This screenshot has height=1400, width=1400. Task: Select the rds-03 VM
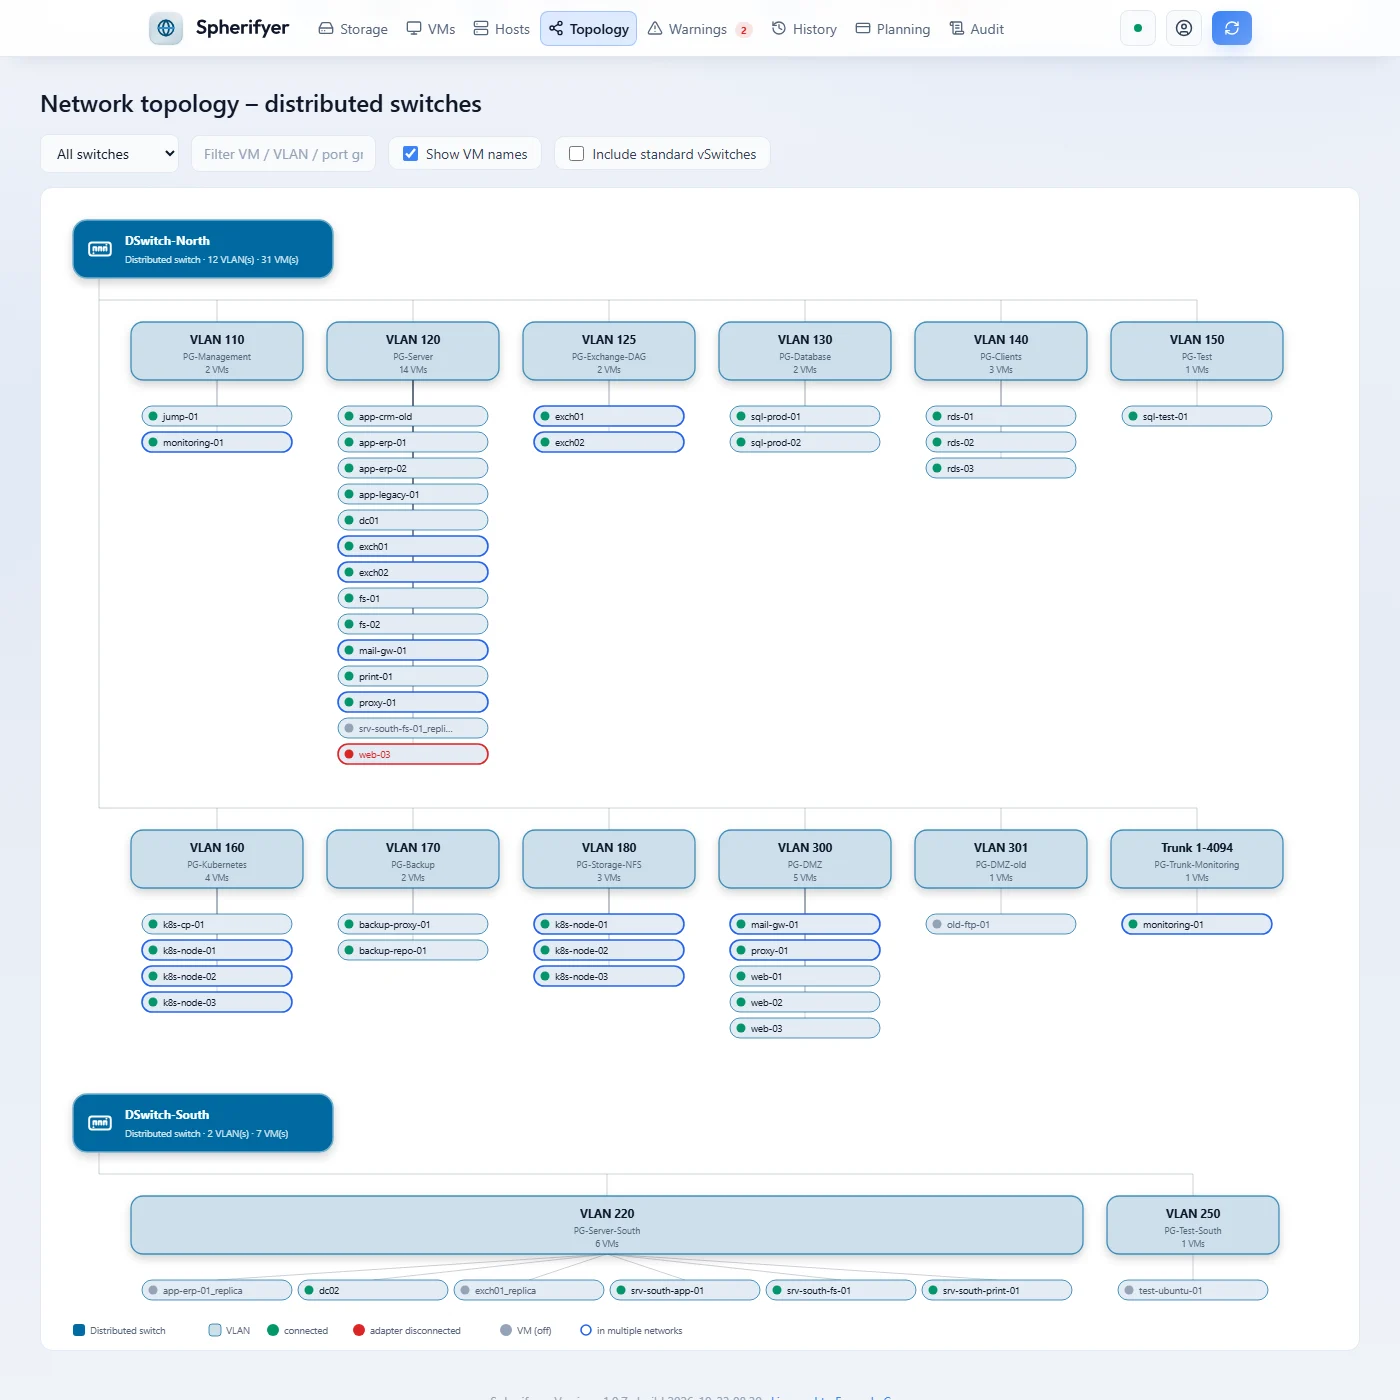1001,468
